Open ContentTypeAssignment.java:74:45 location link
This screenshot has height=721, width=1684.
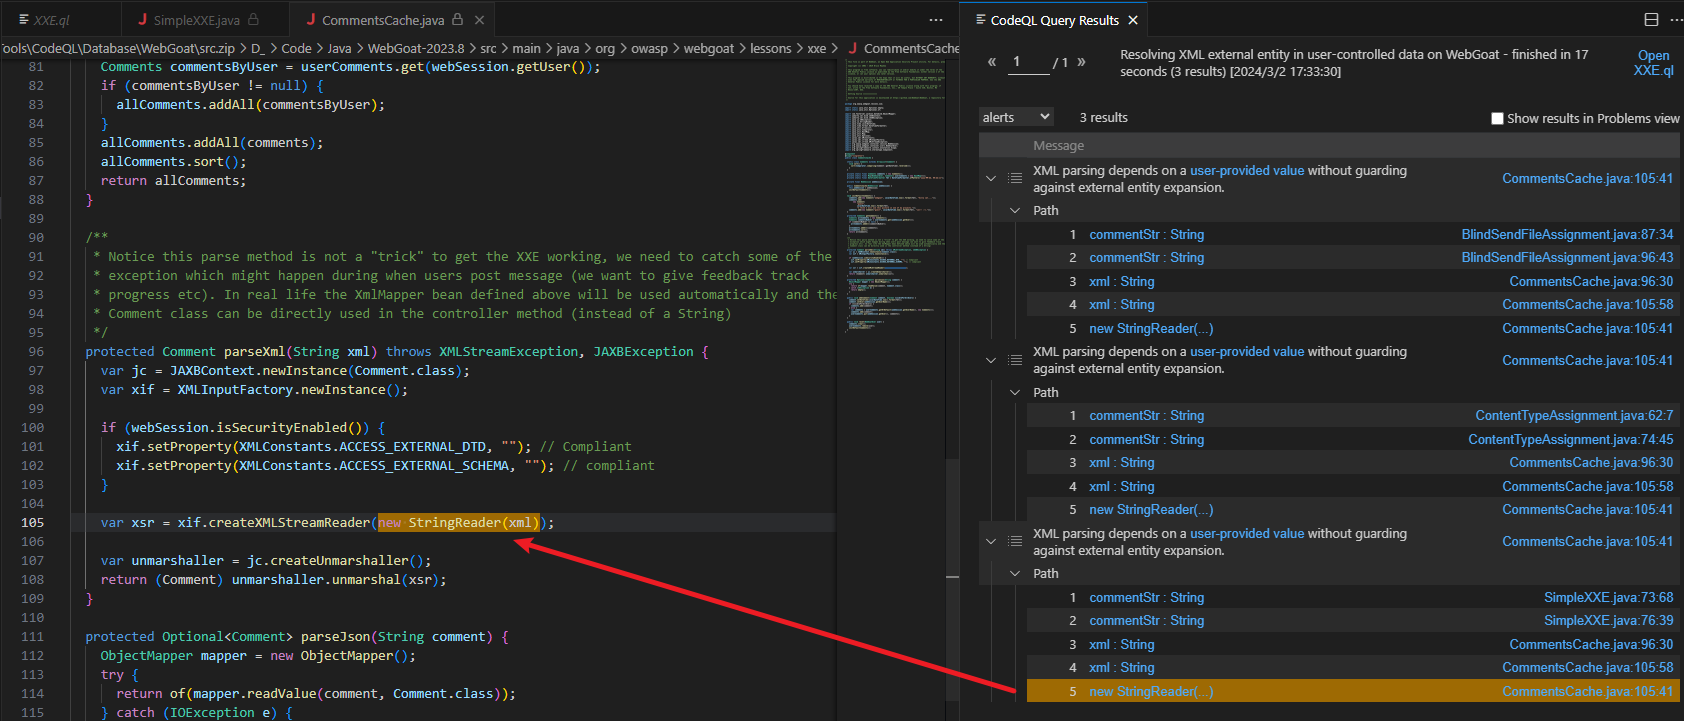tap(1570, 439)
